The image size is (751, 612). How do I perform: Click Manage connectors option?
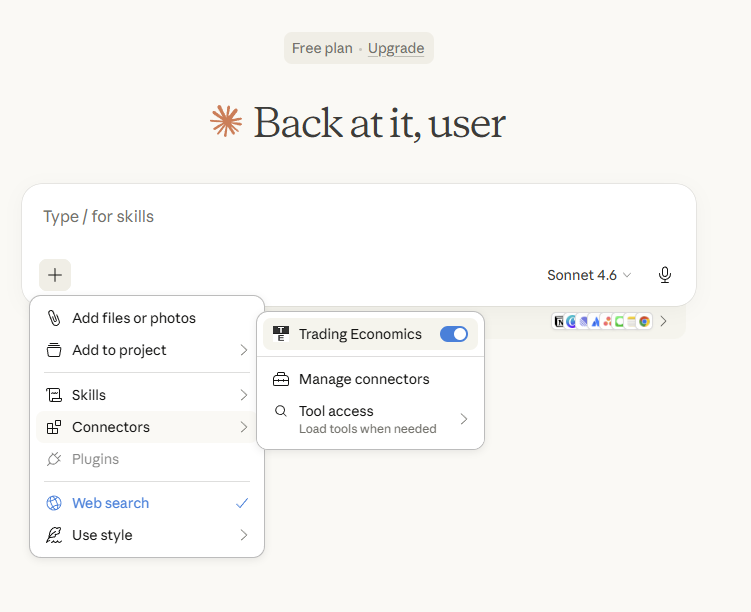(364, 379)
